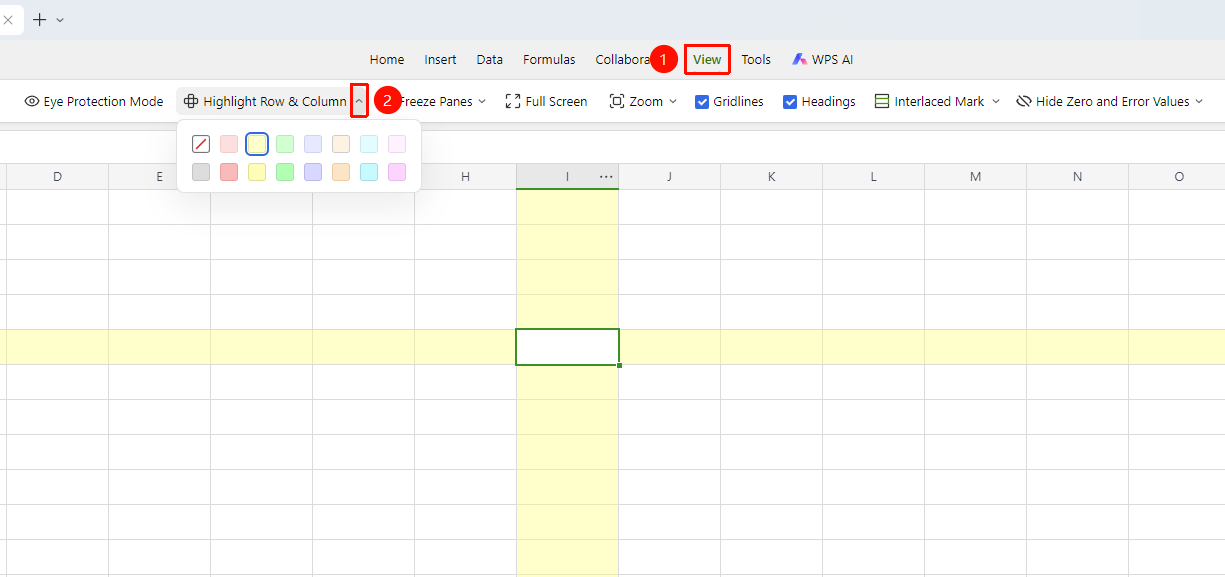Apply Interlaced Mark shading

930,101
